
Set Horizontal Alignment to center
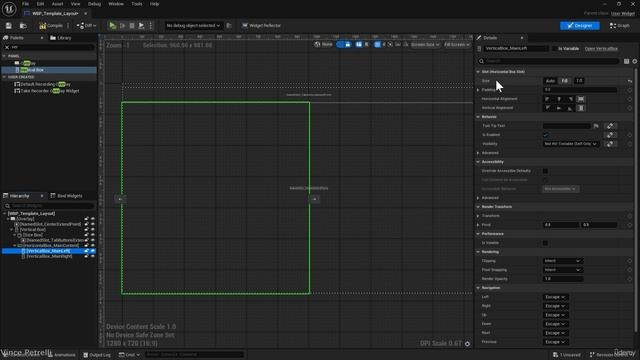[559, 99]
